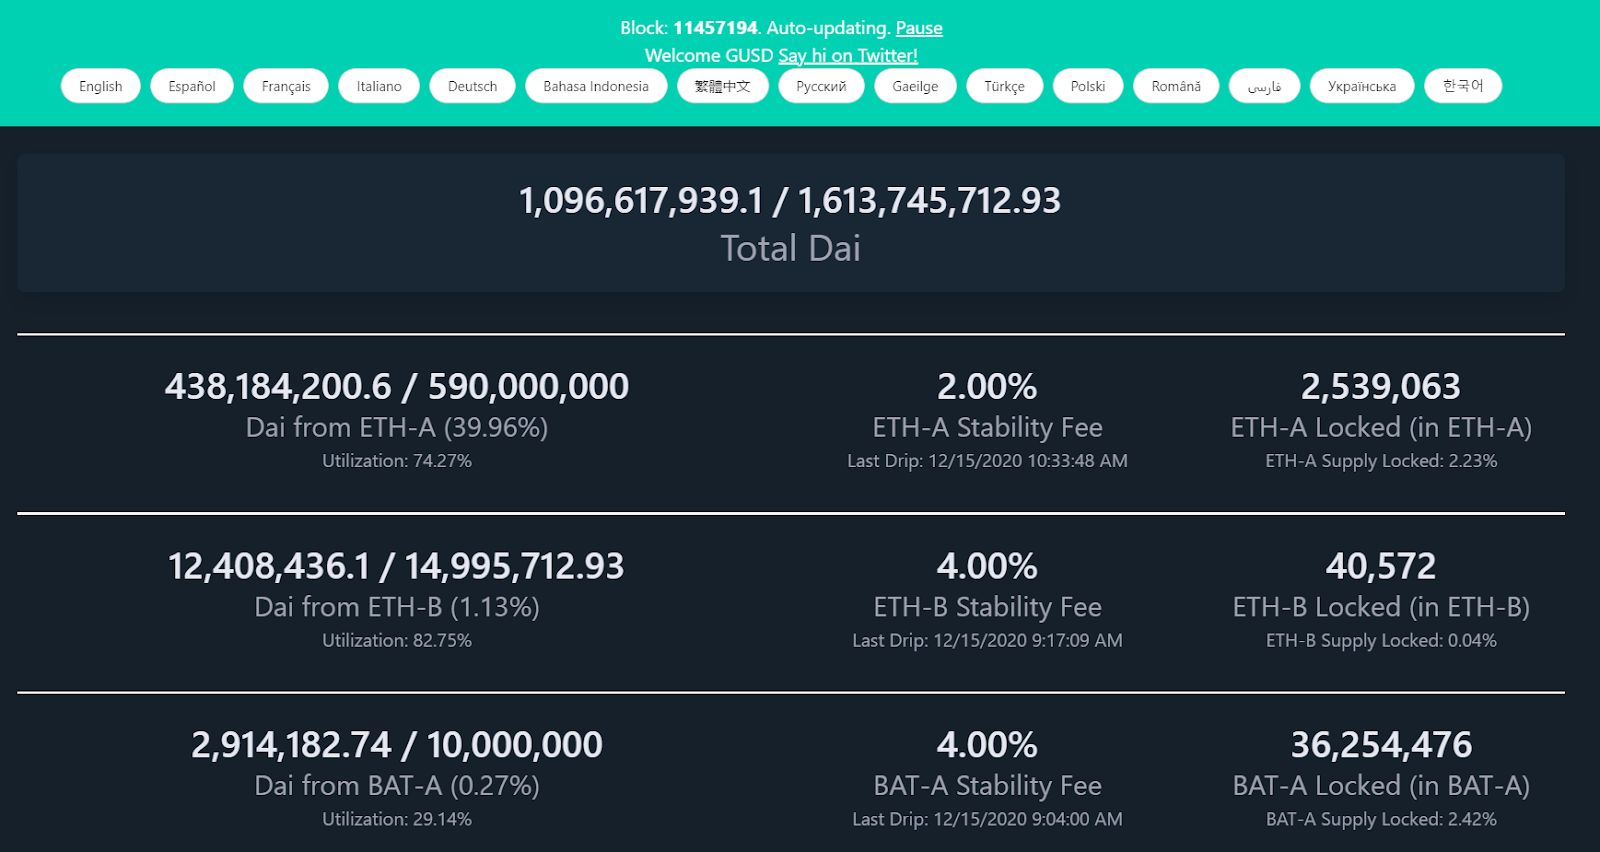This screenshot has width=1600, height=852.
Task: Switch page language to Deutsch
Action: 472,86
